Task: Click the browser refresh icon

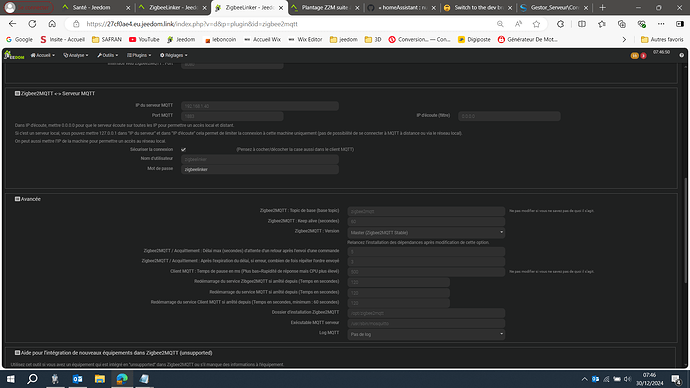Action: (32, 24)
